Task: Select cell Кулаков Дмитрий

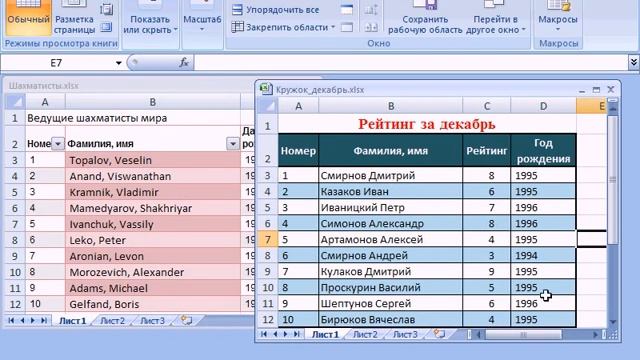Action: pos(391,271)
